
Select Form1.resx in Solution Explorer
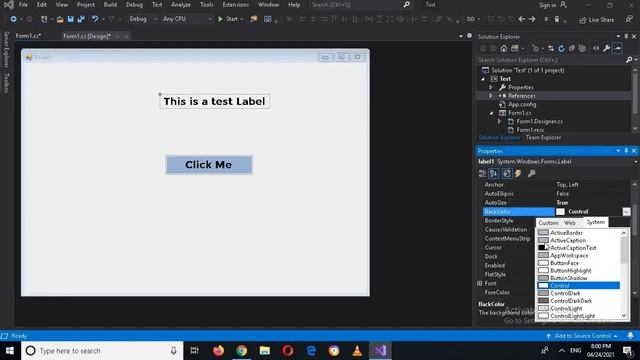530,130
